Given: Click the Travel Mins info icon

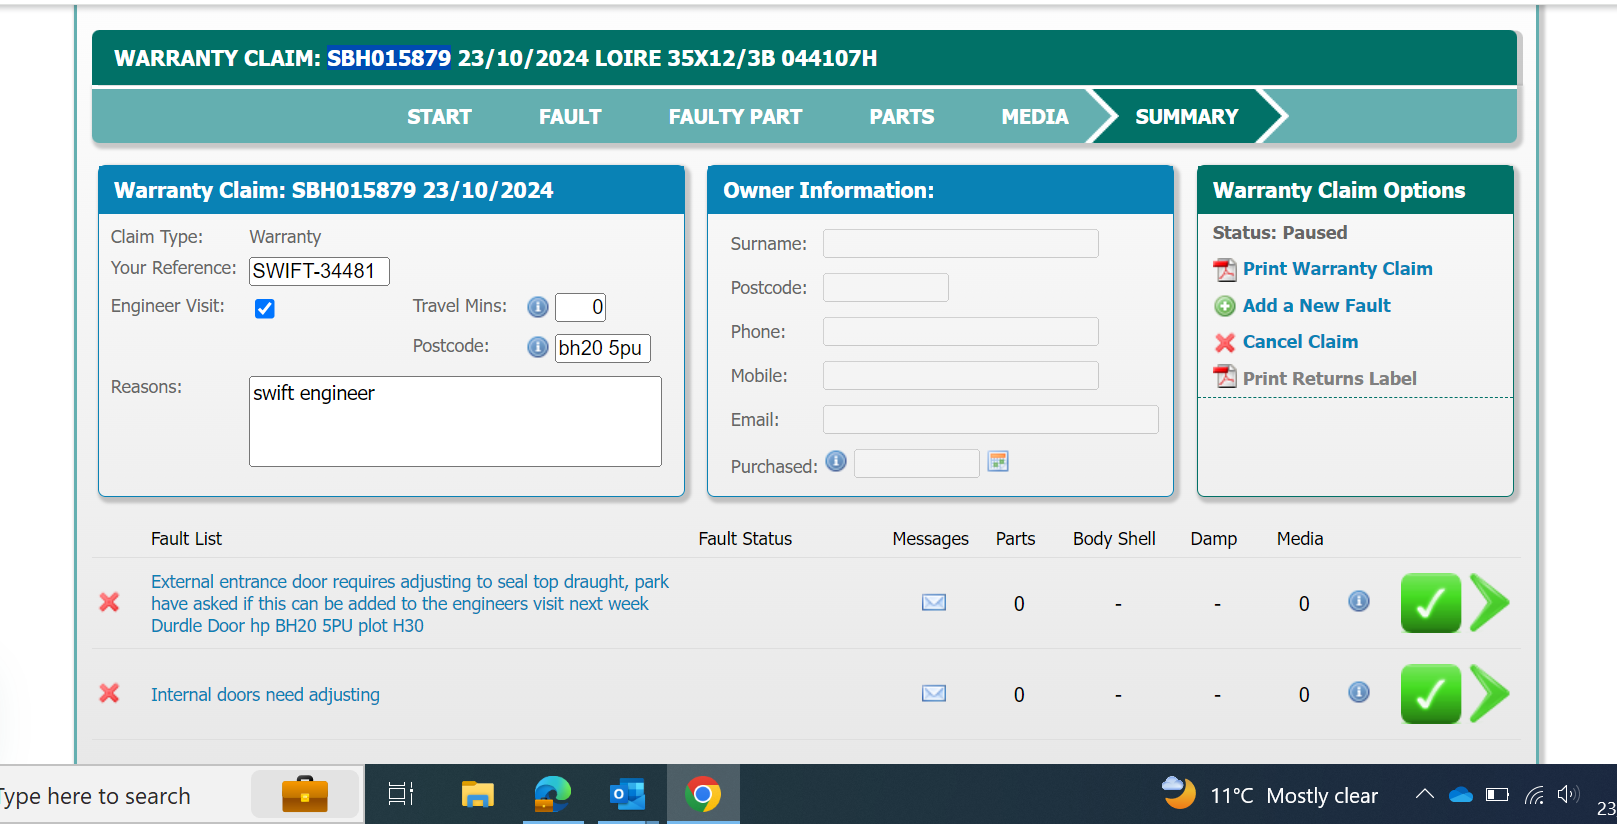Looking at the screenshot, I should [x=538, y=307].
